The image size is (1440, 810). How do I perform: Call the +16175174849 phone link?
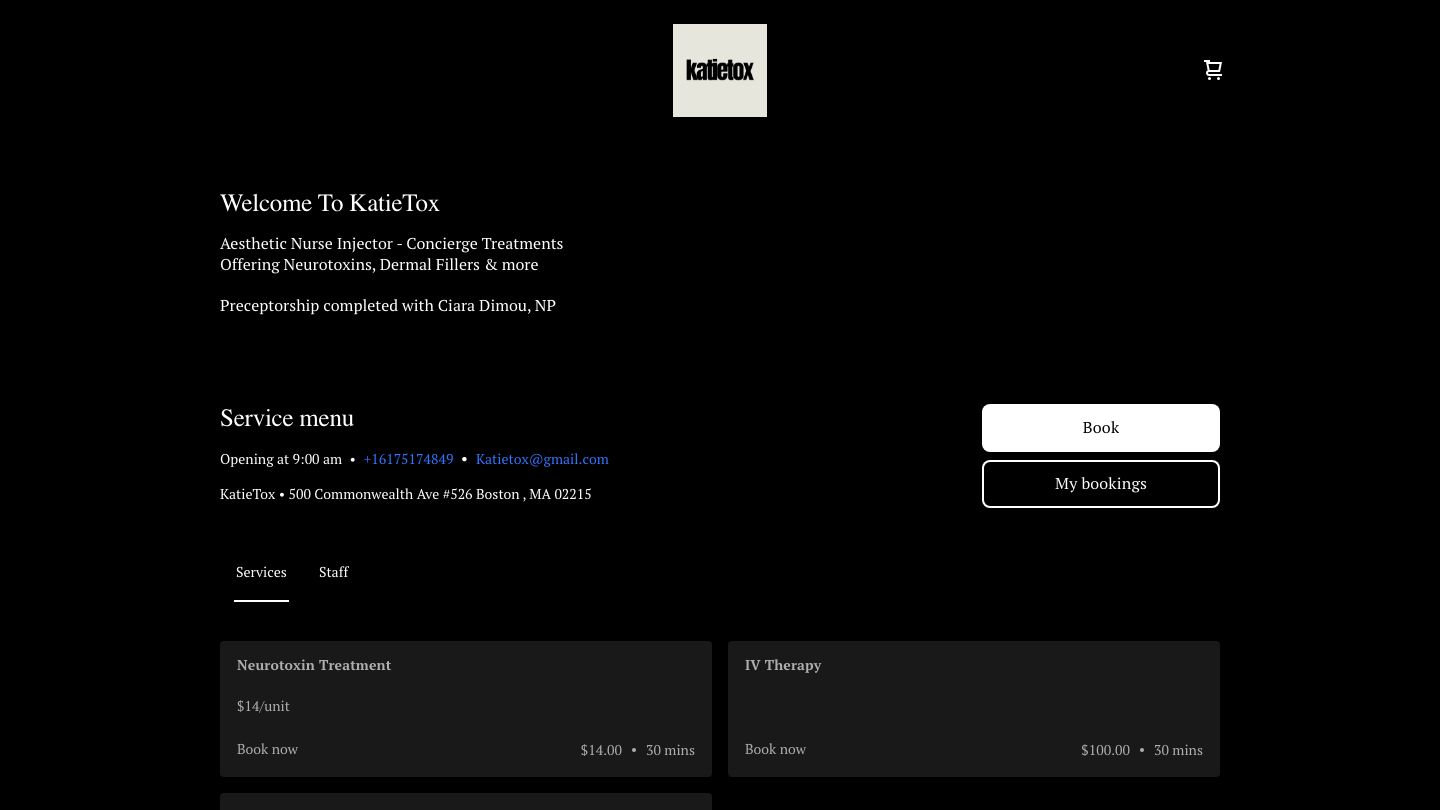(408, 459)
